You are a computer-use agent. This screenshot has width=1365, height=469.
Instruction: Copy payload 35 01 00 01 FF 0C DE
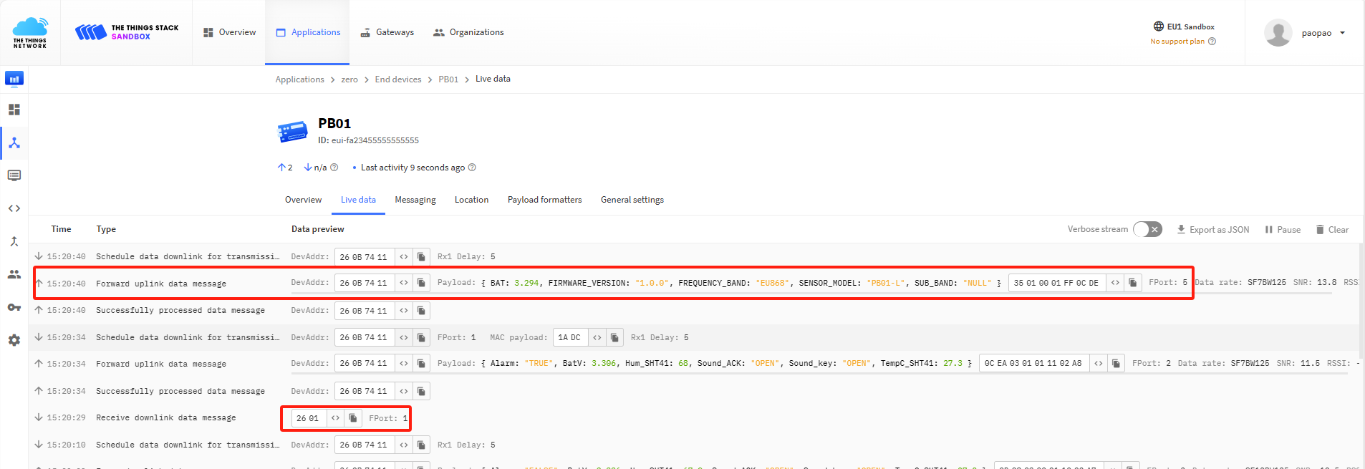1132,283
